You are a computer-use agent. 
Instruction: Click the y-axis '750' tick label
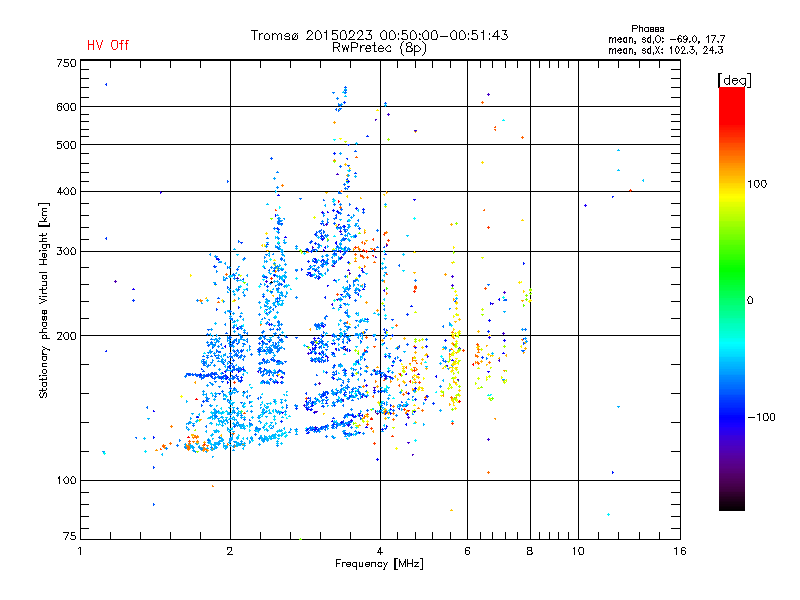66,63
